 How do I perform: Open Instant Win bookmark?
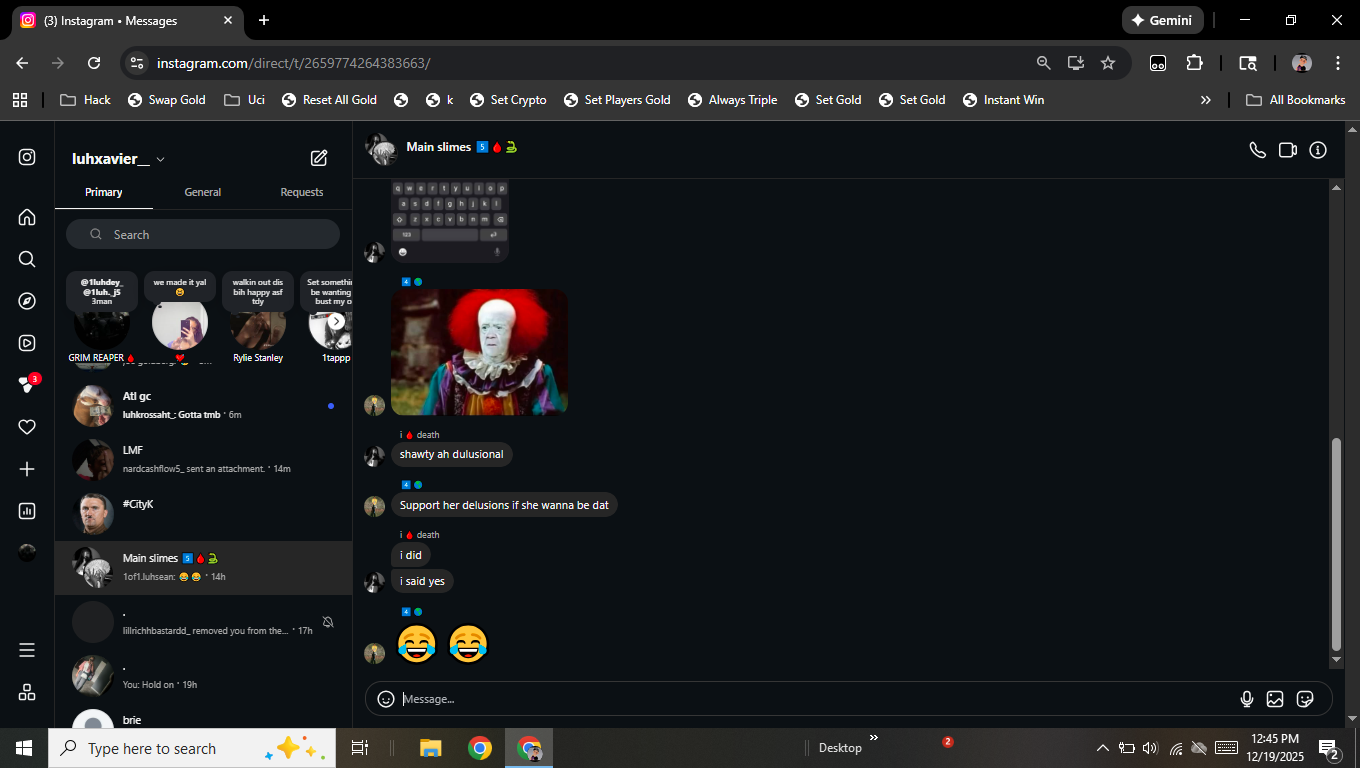pos(1003,100)
